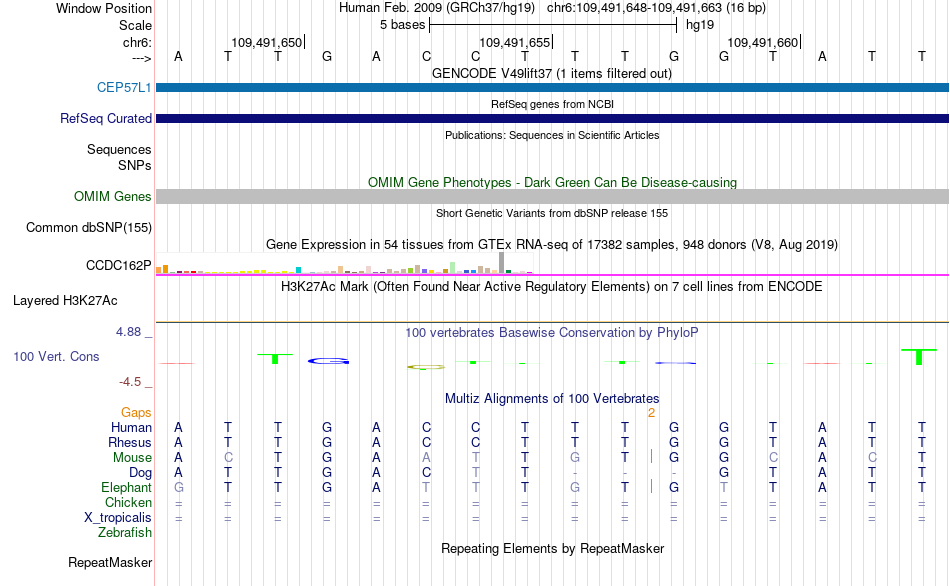950x586 pixels.
Task: Click the 109,491,650 coordinate marker
Action: (267, 42)
